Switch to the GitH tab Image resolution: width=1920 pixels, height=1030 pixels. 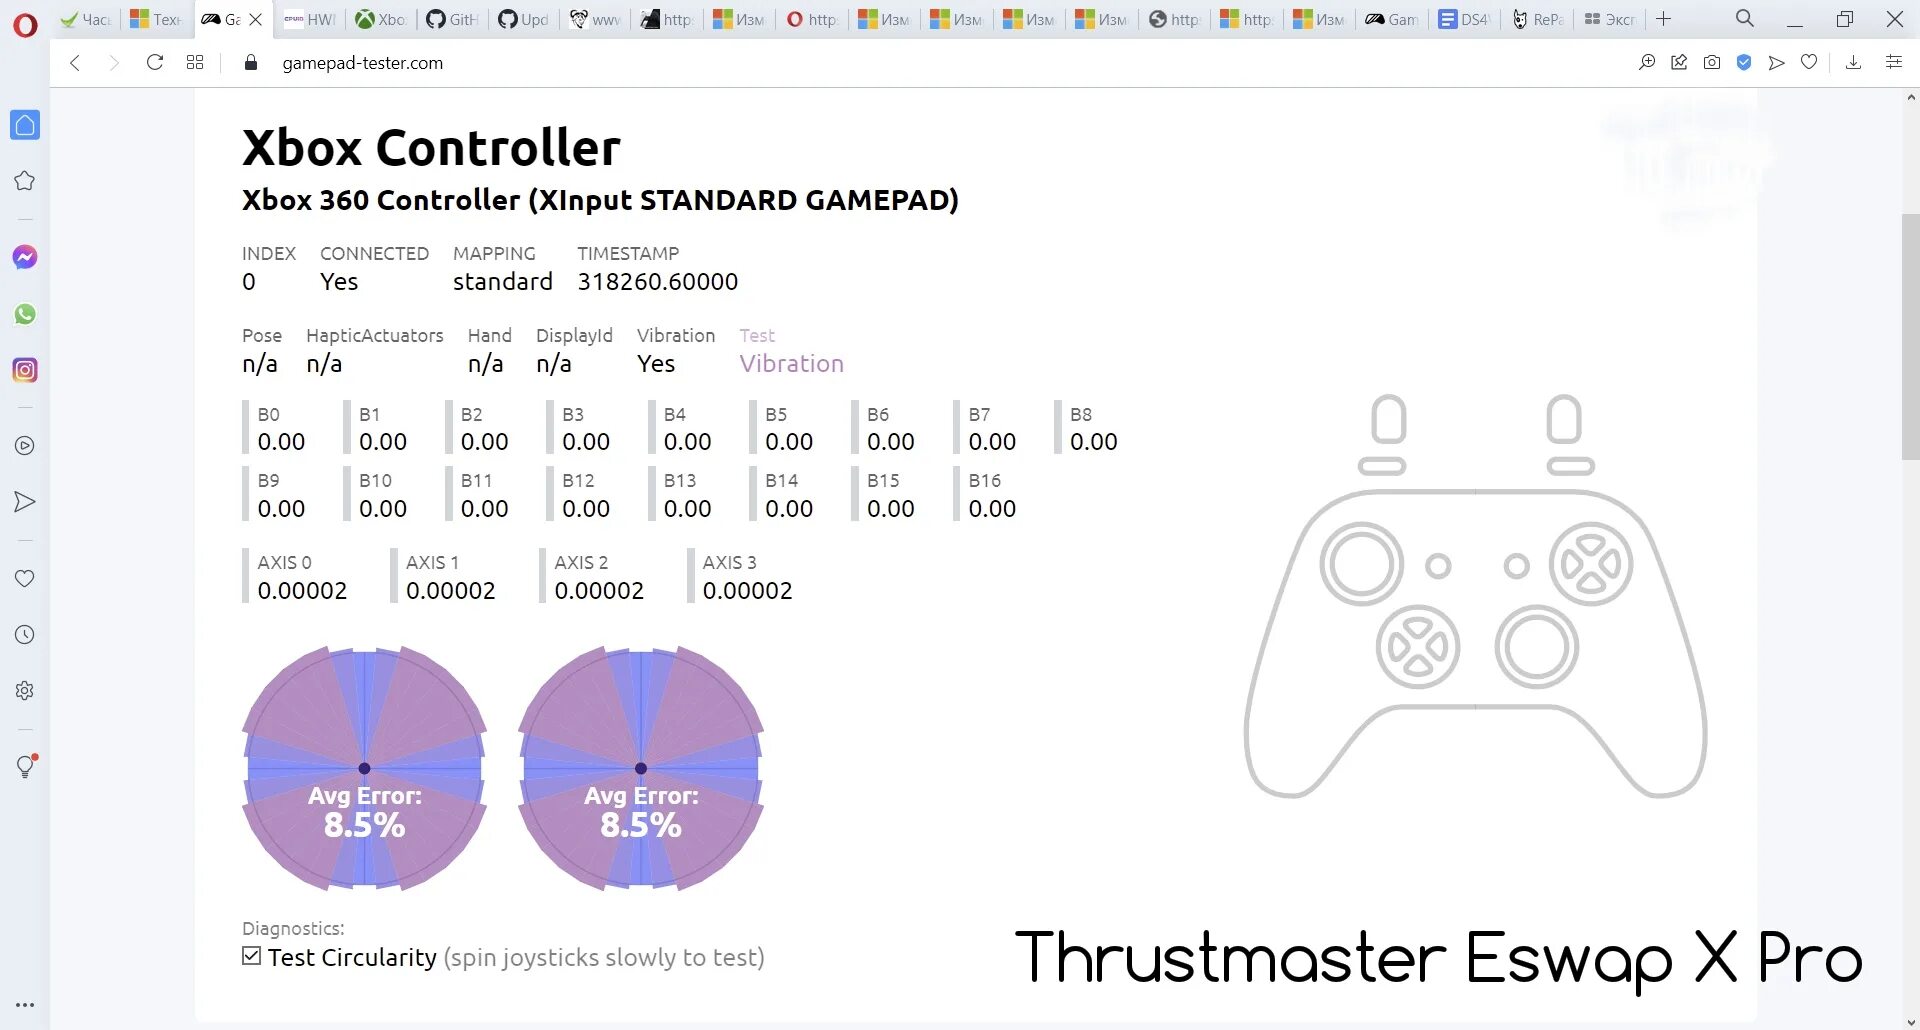[452, 19]
